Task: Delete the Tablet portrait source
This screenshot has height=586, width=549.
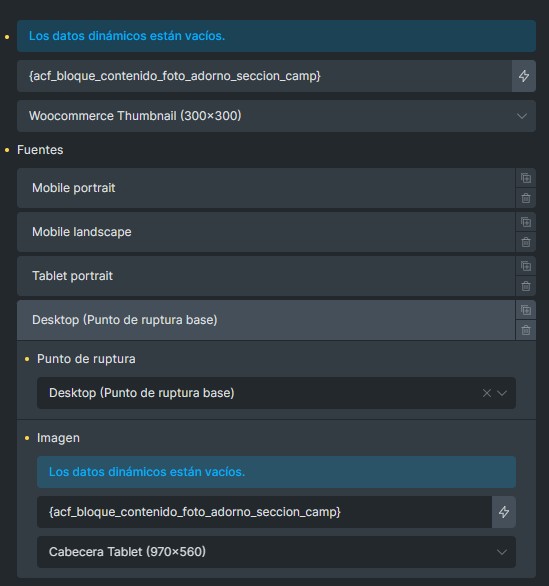Action: point(526,286)
